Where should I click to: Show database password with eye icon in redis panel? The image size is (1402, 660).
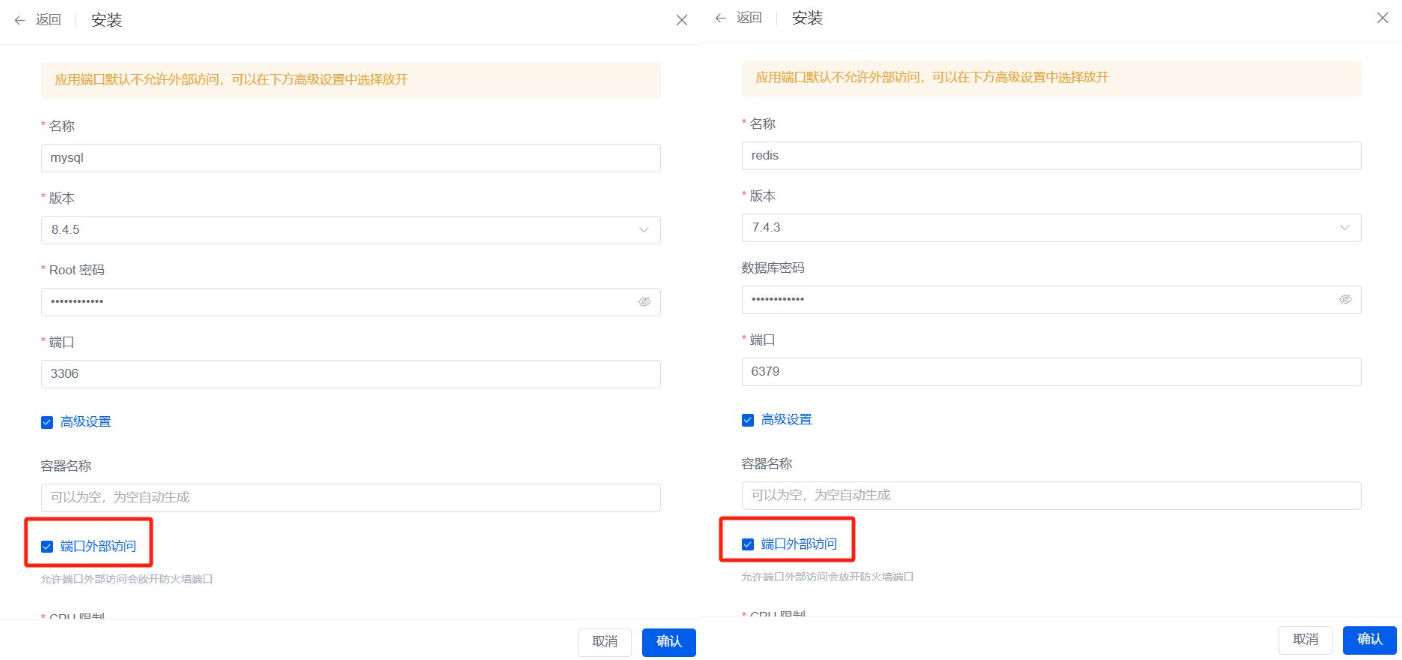click(x=1346, y=299)
